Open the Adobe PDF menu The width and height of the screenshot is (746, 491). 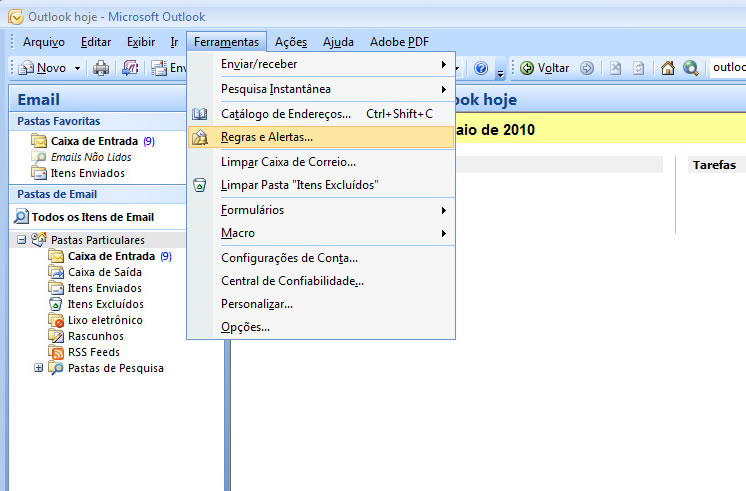[x=399, y=42]
